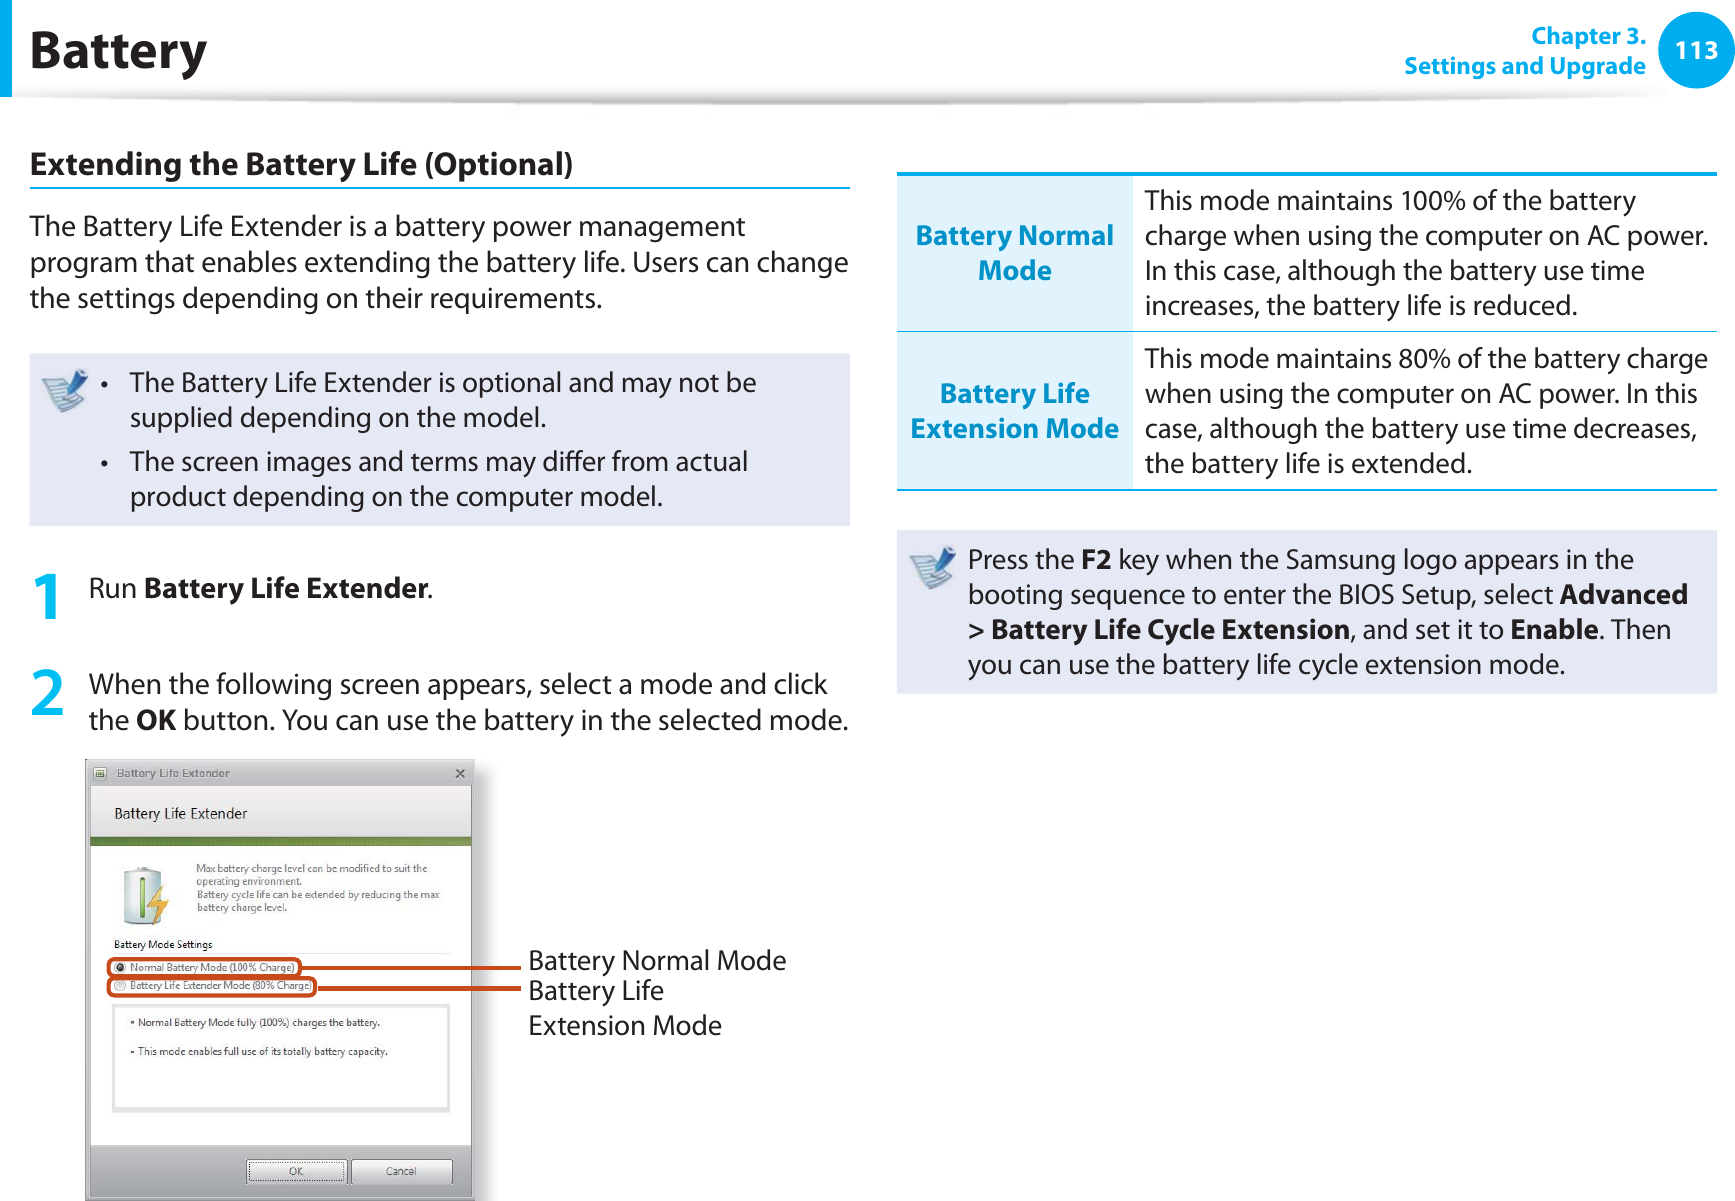The image size is (1735, 1201).
Task: Click the Battery Life Extender title bar icon
Action: click(100, 773)
